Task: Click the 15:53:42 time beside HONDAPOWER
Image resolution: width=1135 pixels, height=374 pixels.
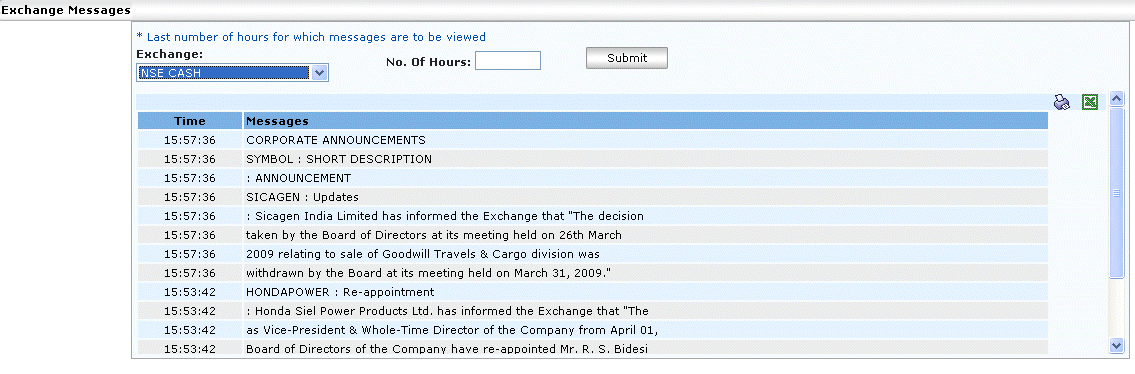Action: pos(190,292)
